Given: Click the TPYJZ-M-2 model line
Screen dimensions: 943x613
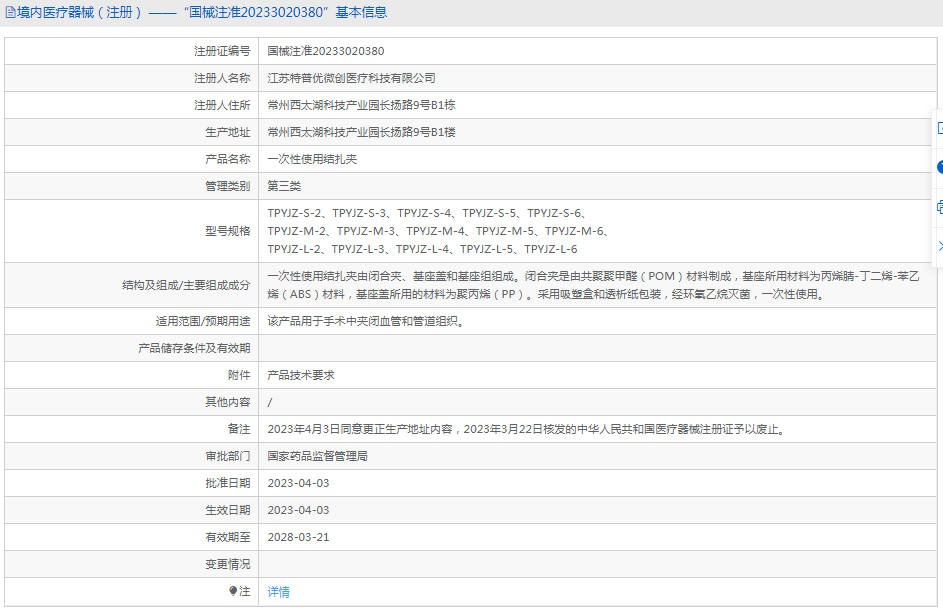Looking at the screenshot, I should pyautogui.click(x=438, y=231).
